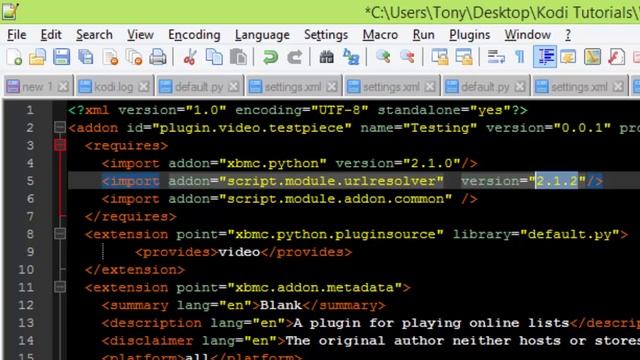
Task: Switch to the new 1 tab
Action: point(37,87)
